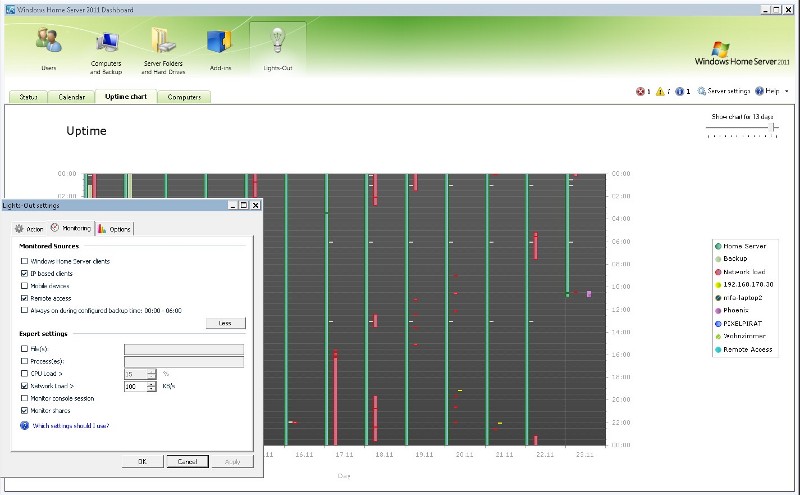Open Server settings

tap(723, 91)
